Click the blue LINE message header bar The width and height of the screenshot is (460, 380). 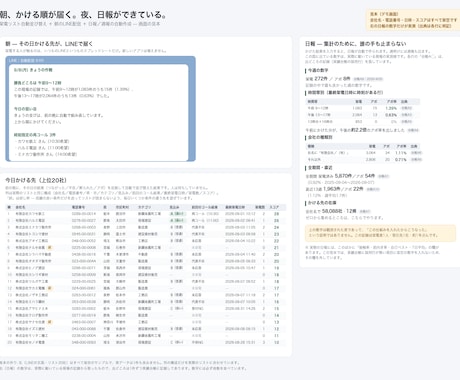tap(100, 60)
